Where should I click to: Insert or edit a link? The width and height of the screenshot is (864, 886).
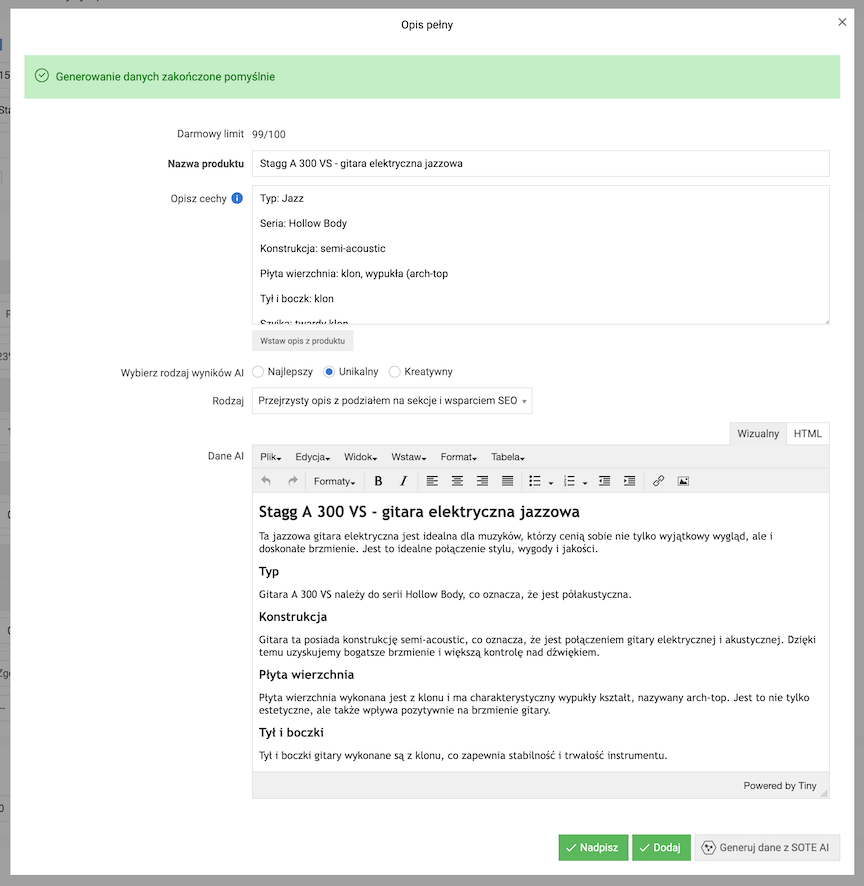658,481
